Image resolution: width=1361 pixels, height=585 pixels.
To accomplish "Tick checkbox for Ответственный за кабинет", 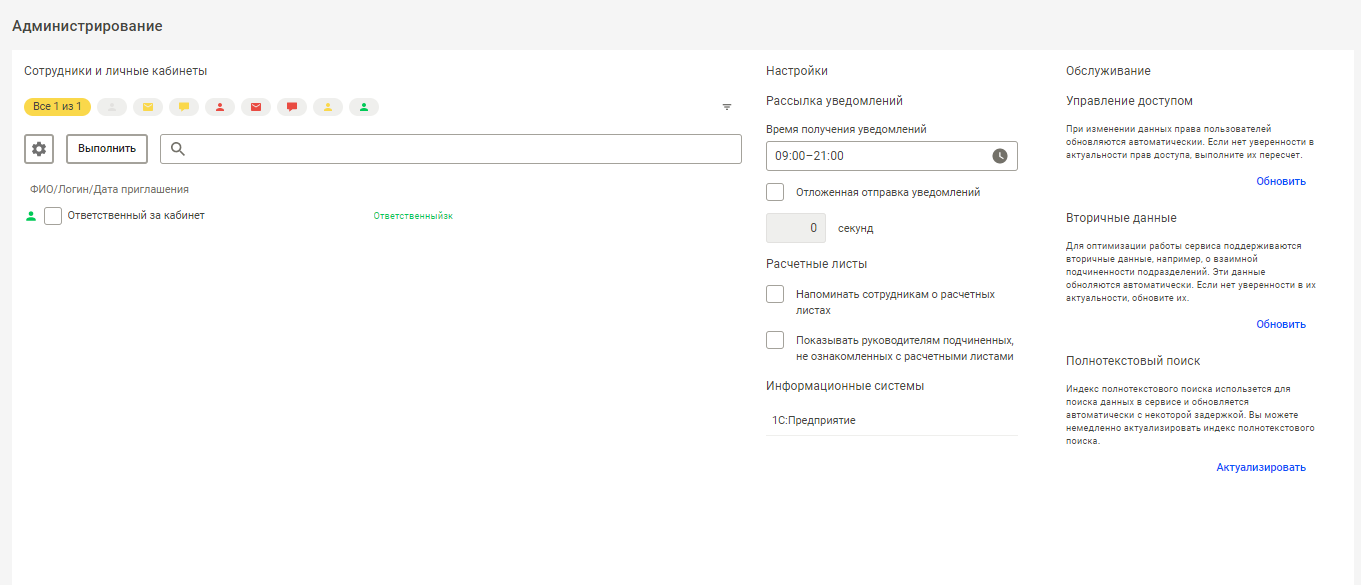I will 53,216.
